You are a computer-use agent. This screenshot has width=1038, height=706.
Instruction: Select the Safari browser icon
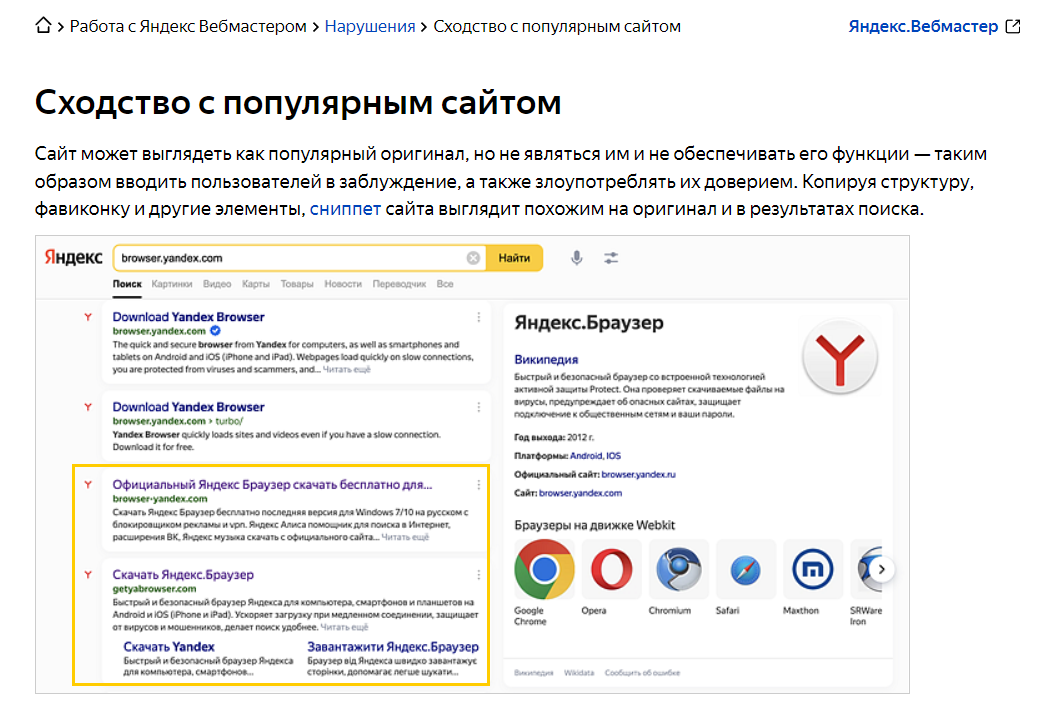coord(745,570)
